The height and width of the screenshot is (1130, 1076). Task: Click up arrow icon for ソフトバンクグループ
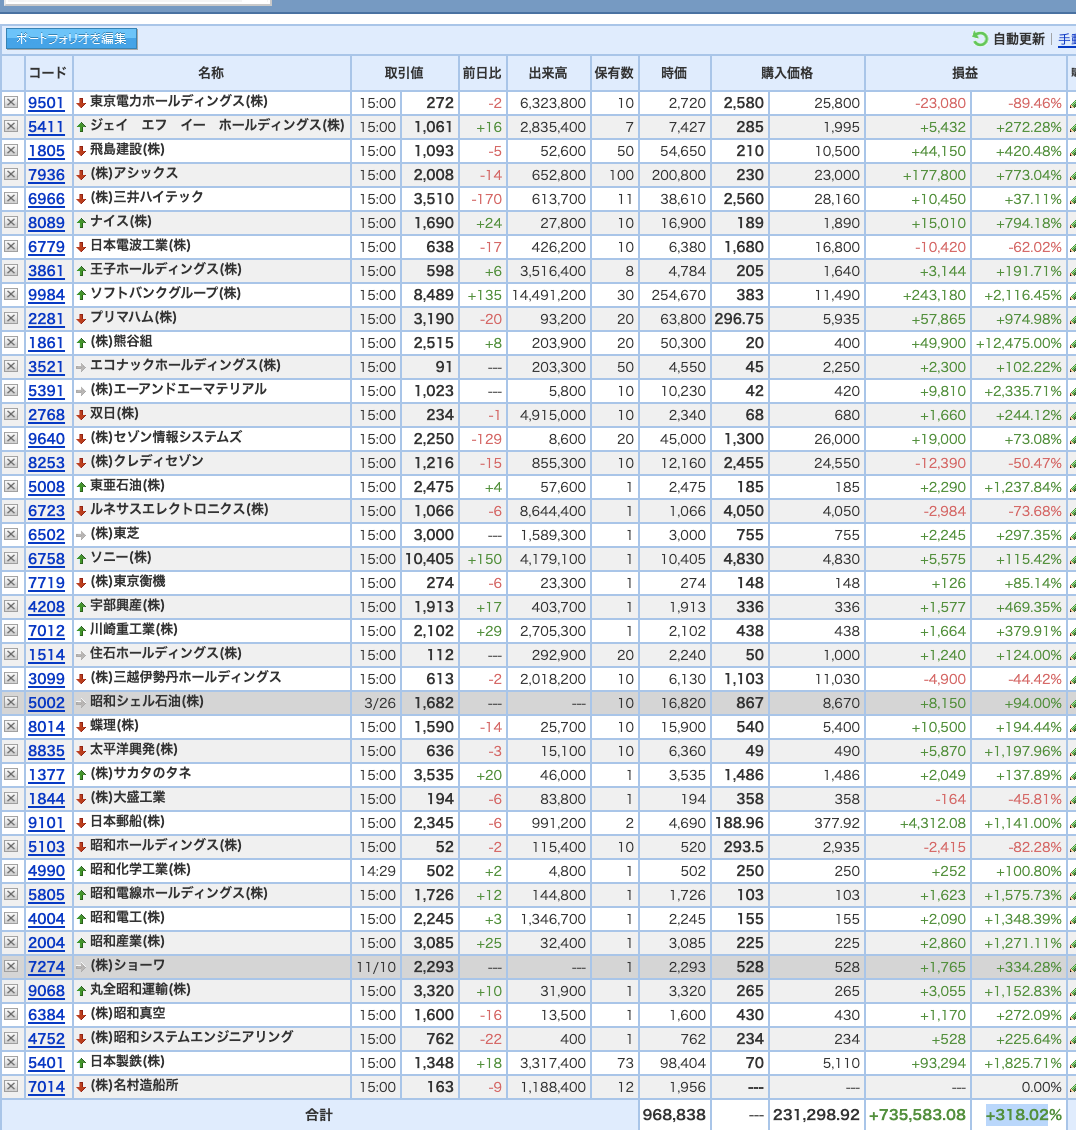pos(81,295)
